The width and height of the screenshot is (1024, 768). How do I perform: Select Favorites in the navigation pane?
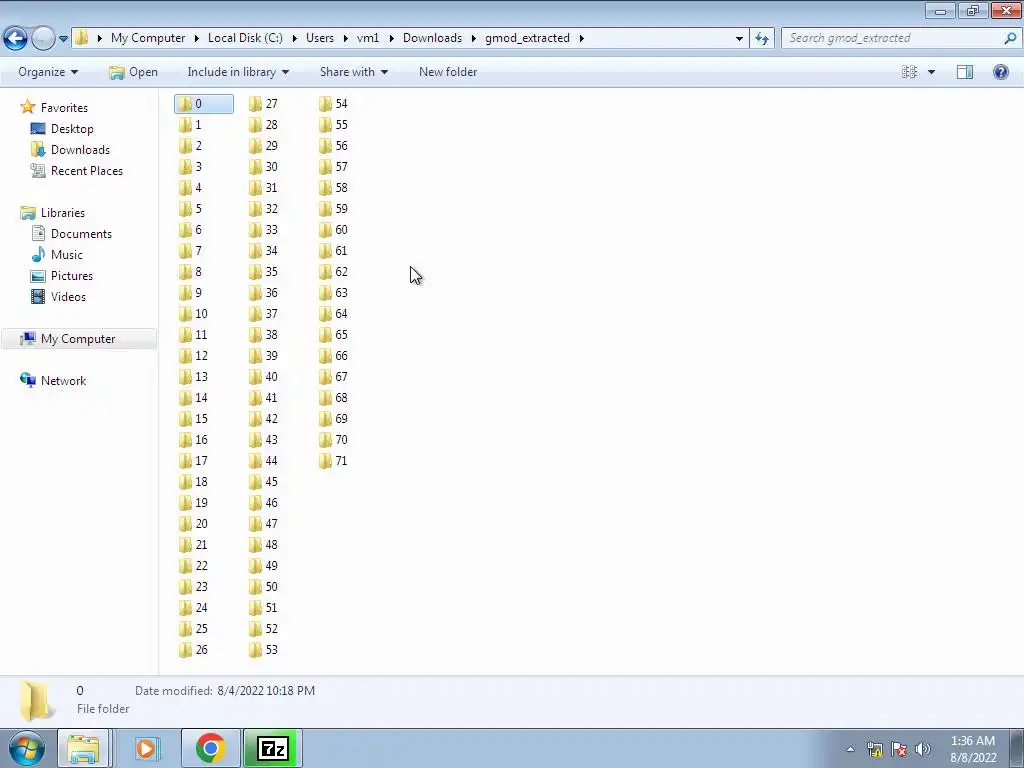54,108
